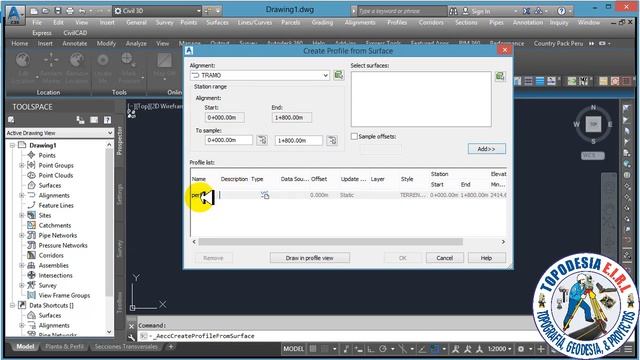Collapse the Data Shortcuts tree node
This screenshot has height=360, width=640.
point(12,305)
